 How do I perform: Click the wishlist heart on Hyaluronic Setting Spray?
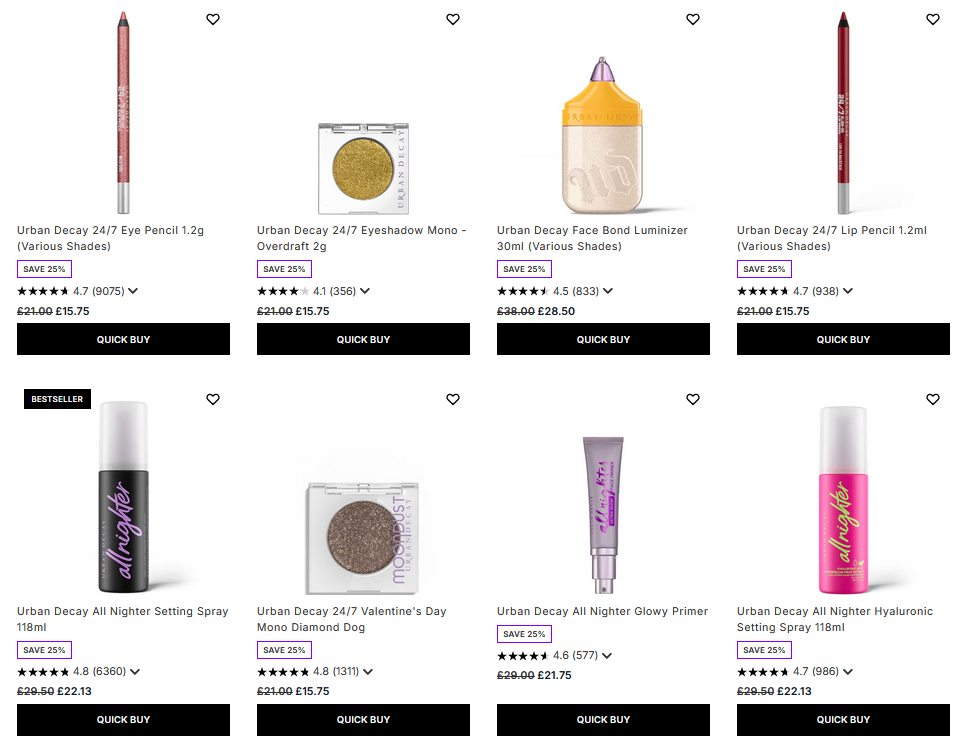point(932,399)
